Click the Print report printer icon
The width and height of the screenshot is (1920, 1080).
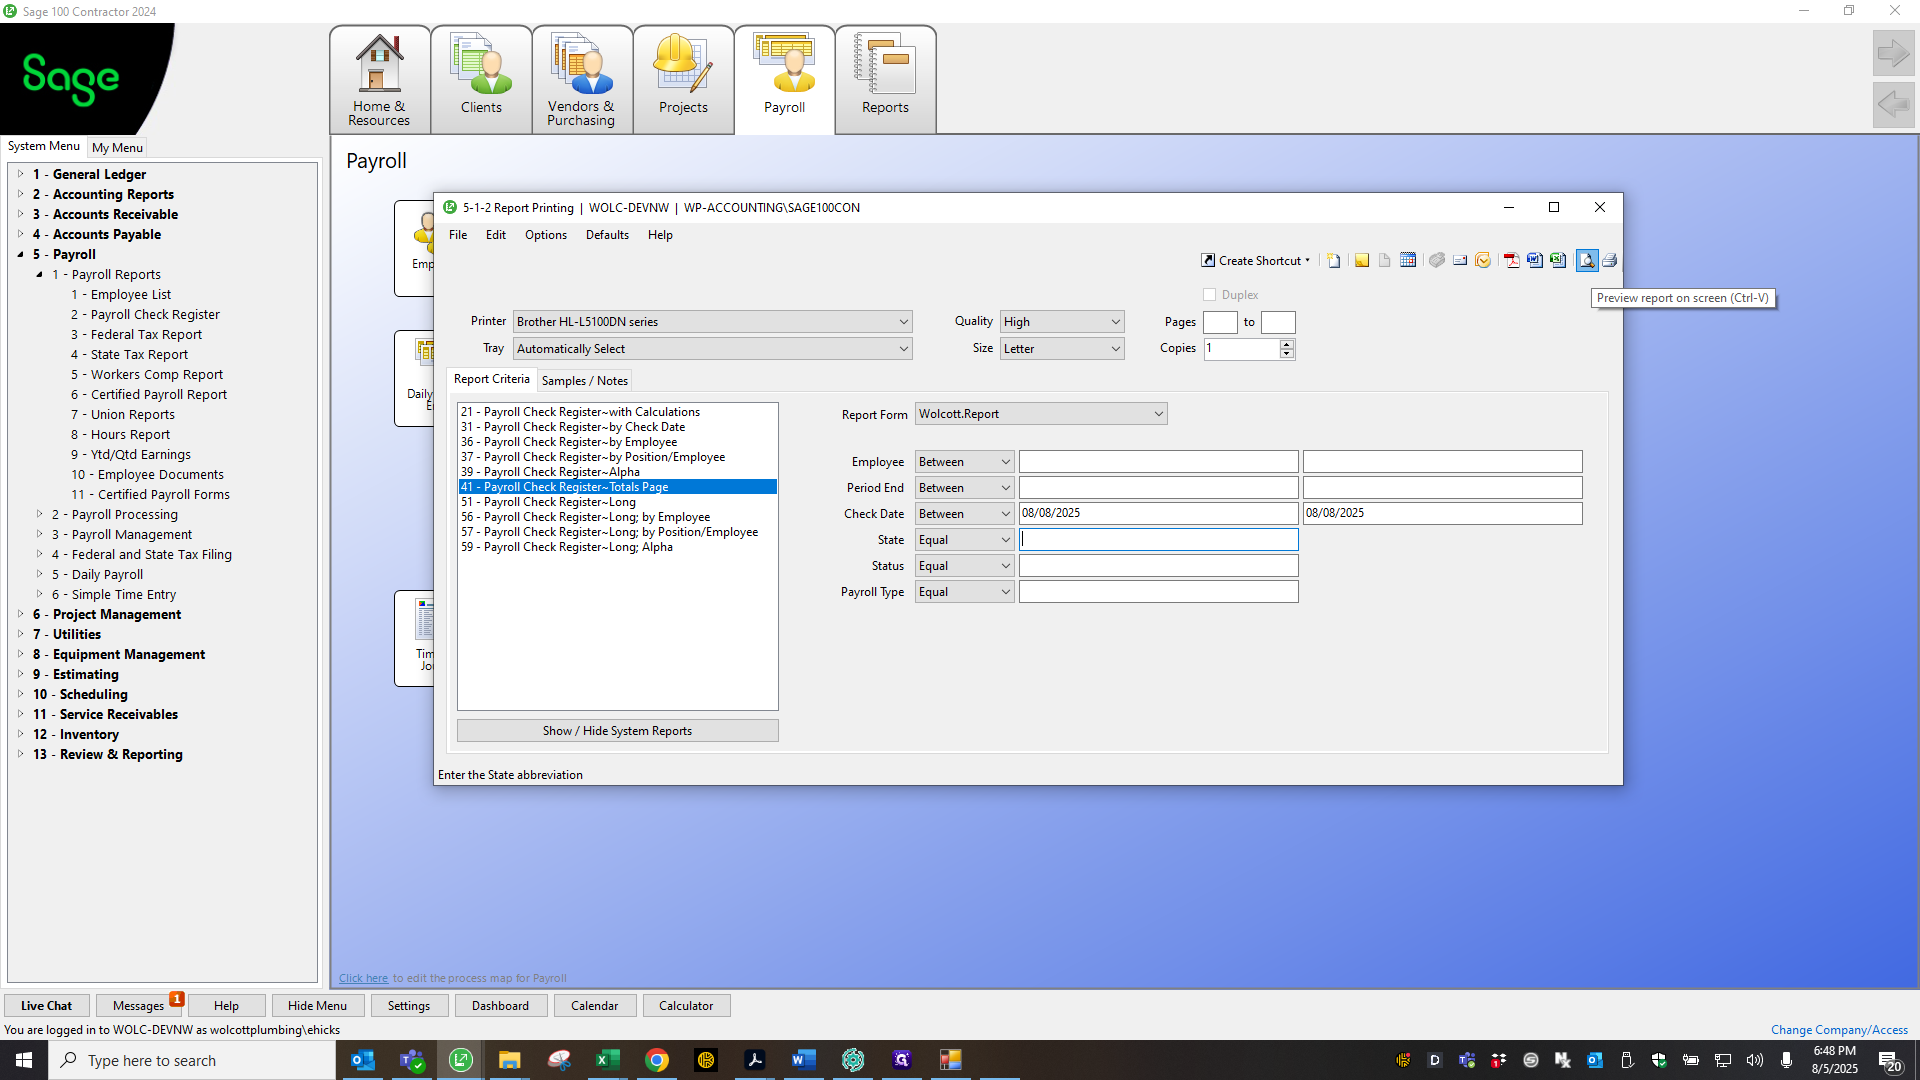click(x=1610, y=261)
